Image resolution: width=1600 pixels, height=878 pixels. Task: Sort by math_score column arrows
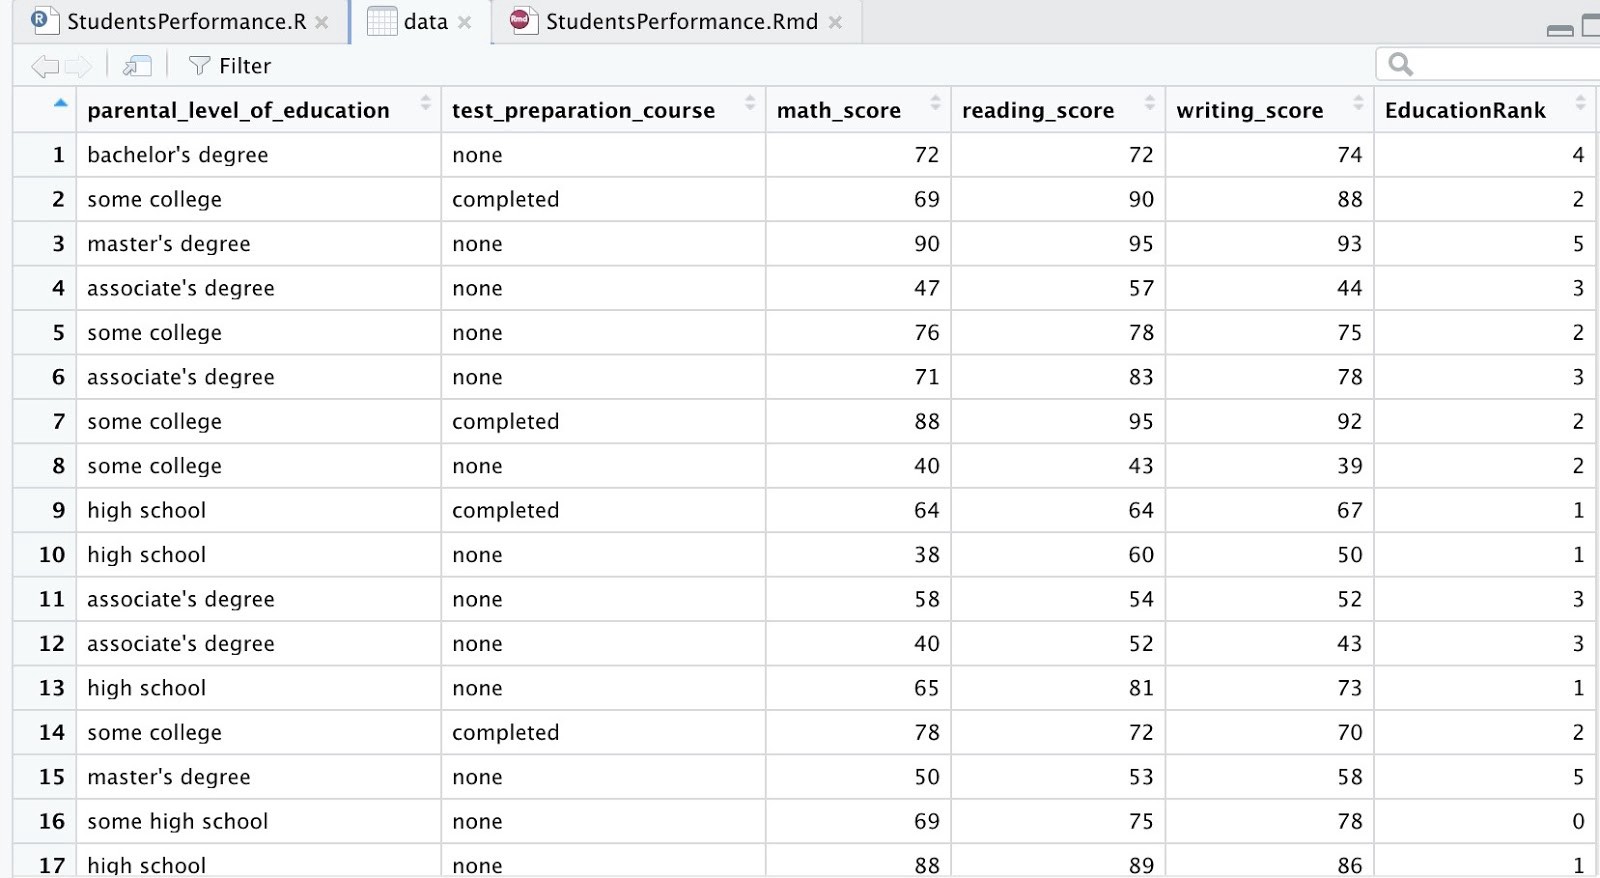(935, 103)
